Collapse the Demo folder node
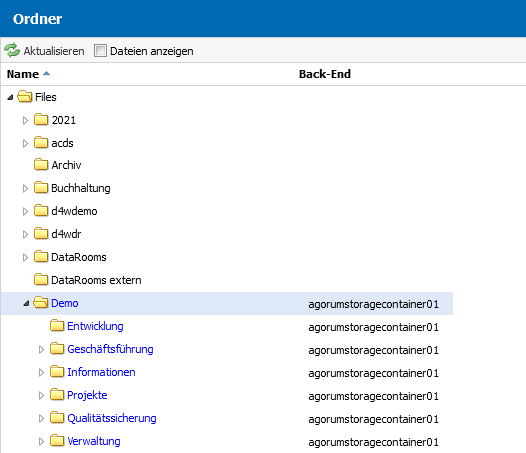The width and height of the screenshot is (526, 453). click(x=26, y=303)
